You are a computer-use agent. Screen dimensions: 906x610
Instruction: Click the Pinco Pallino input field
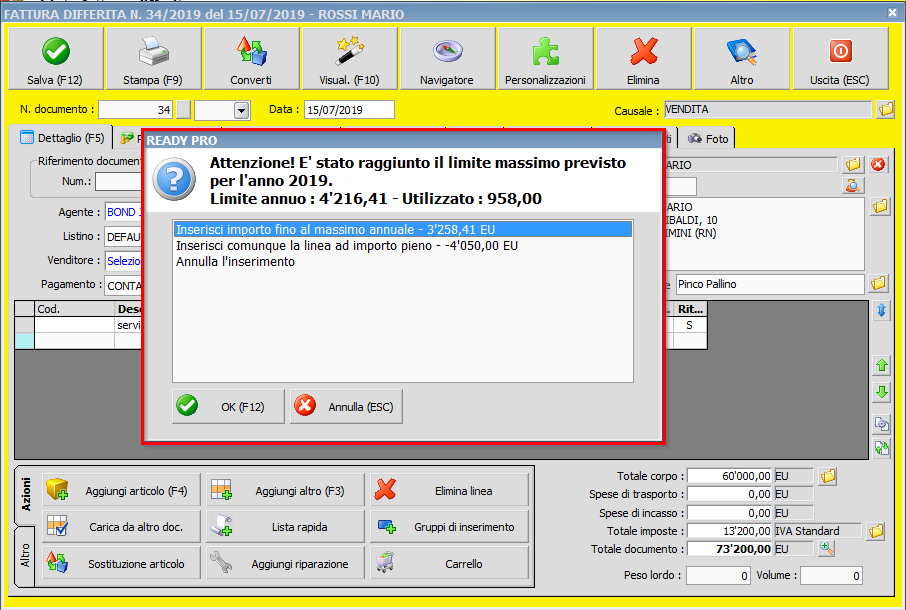(770, 284)
